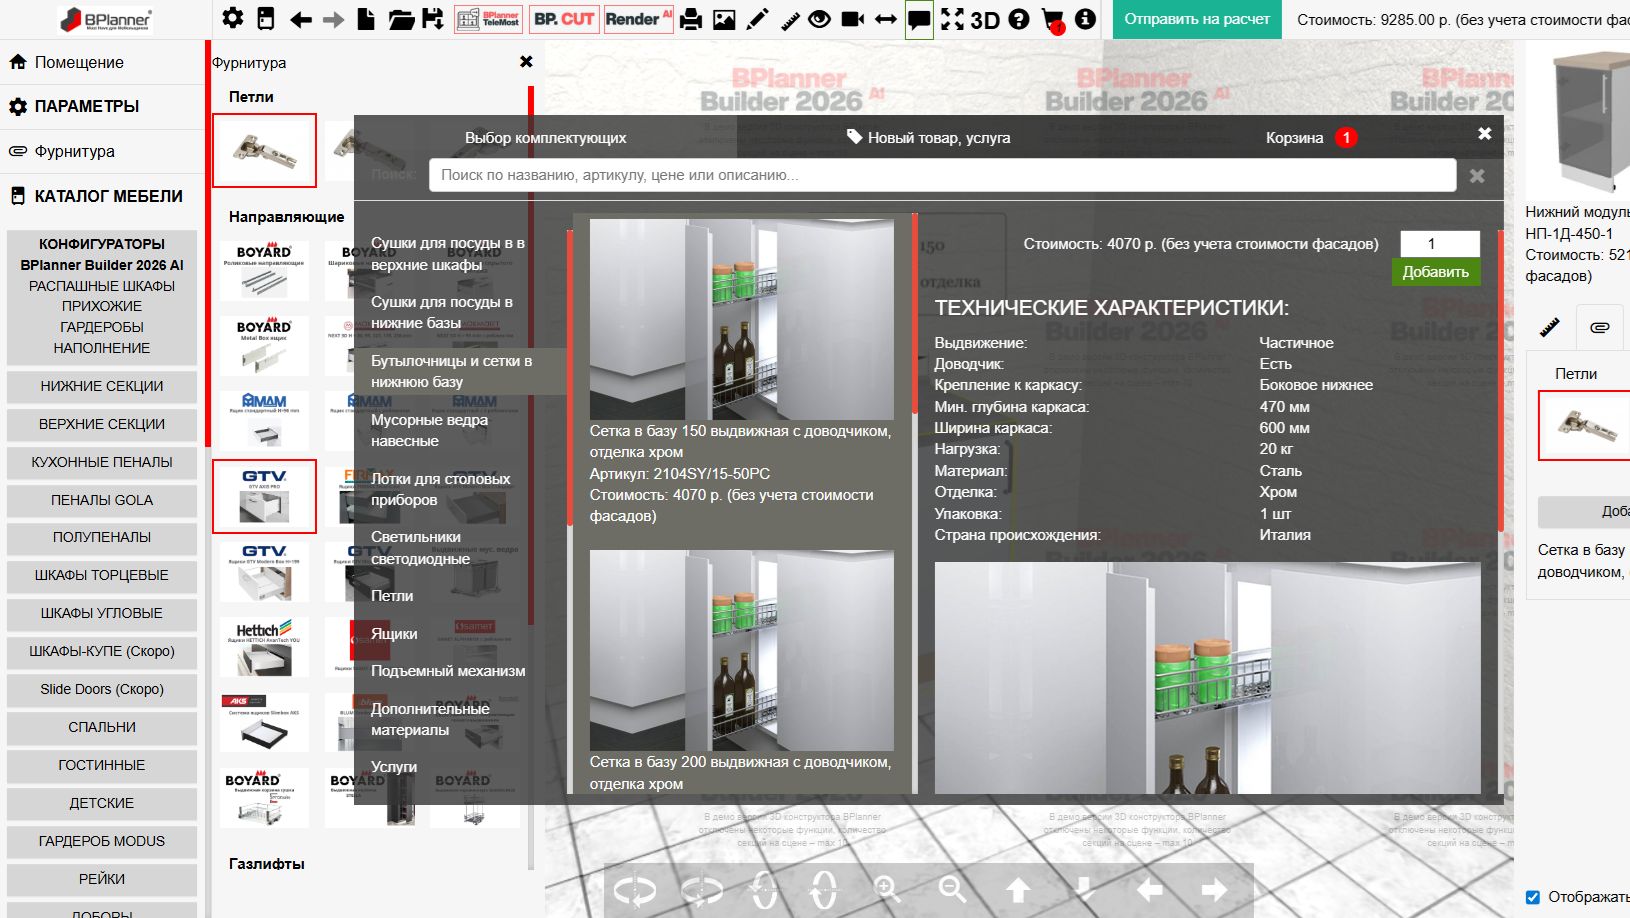Start Render AI
Screen dimensions: 1630x918
point(638,19)
